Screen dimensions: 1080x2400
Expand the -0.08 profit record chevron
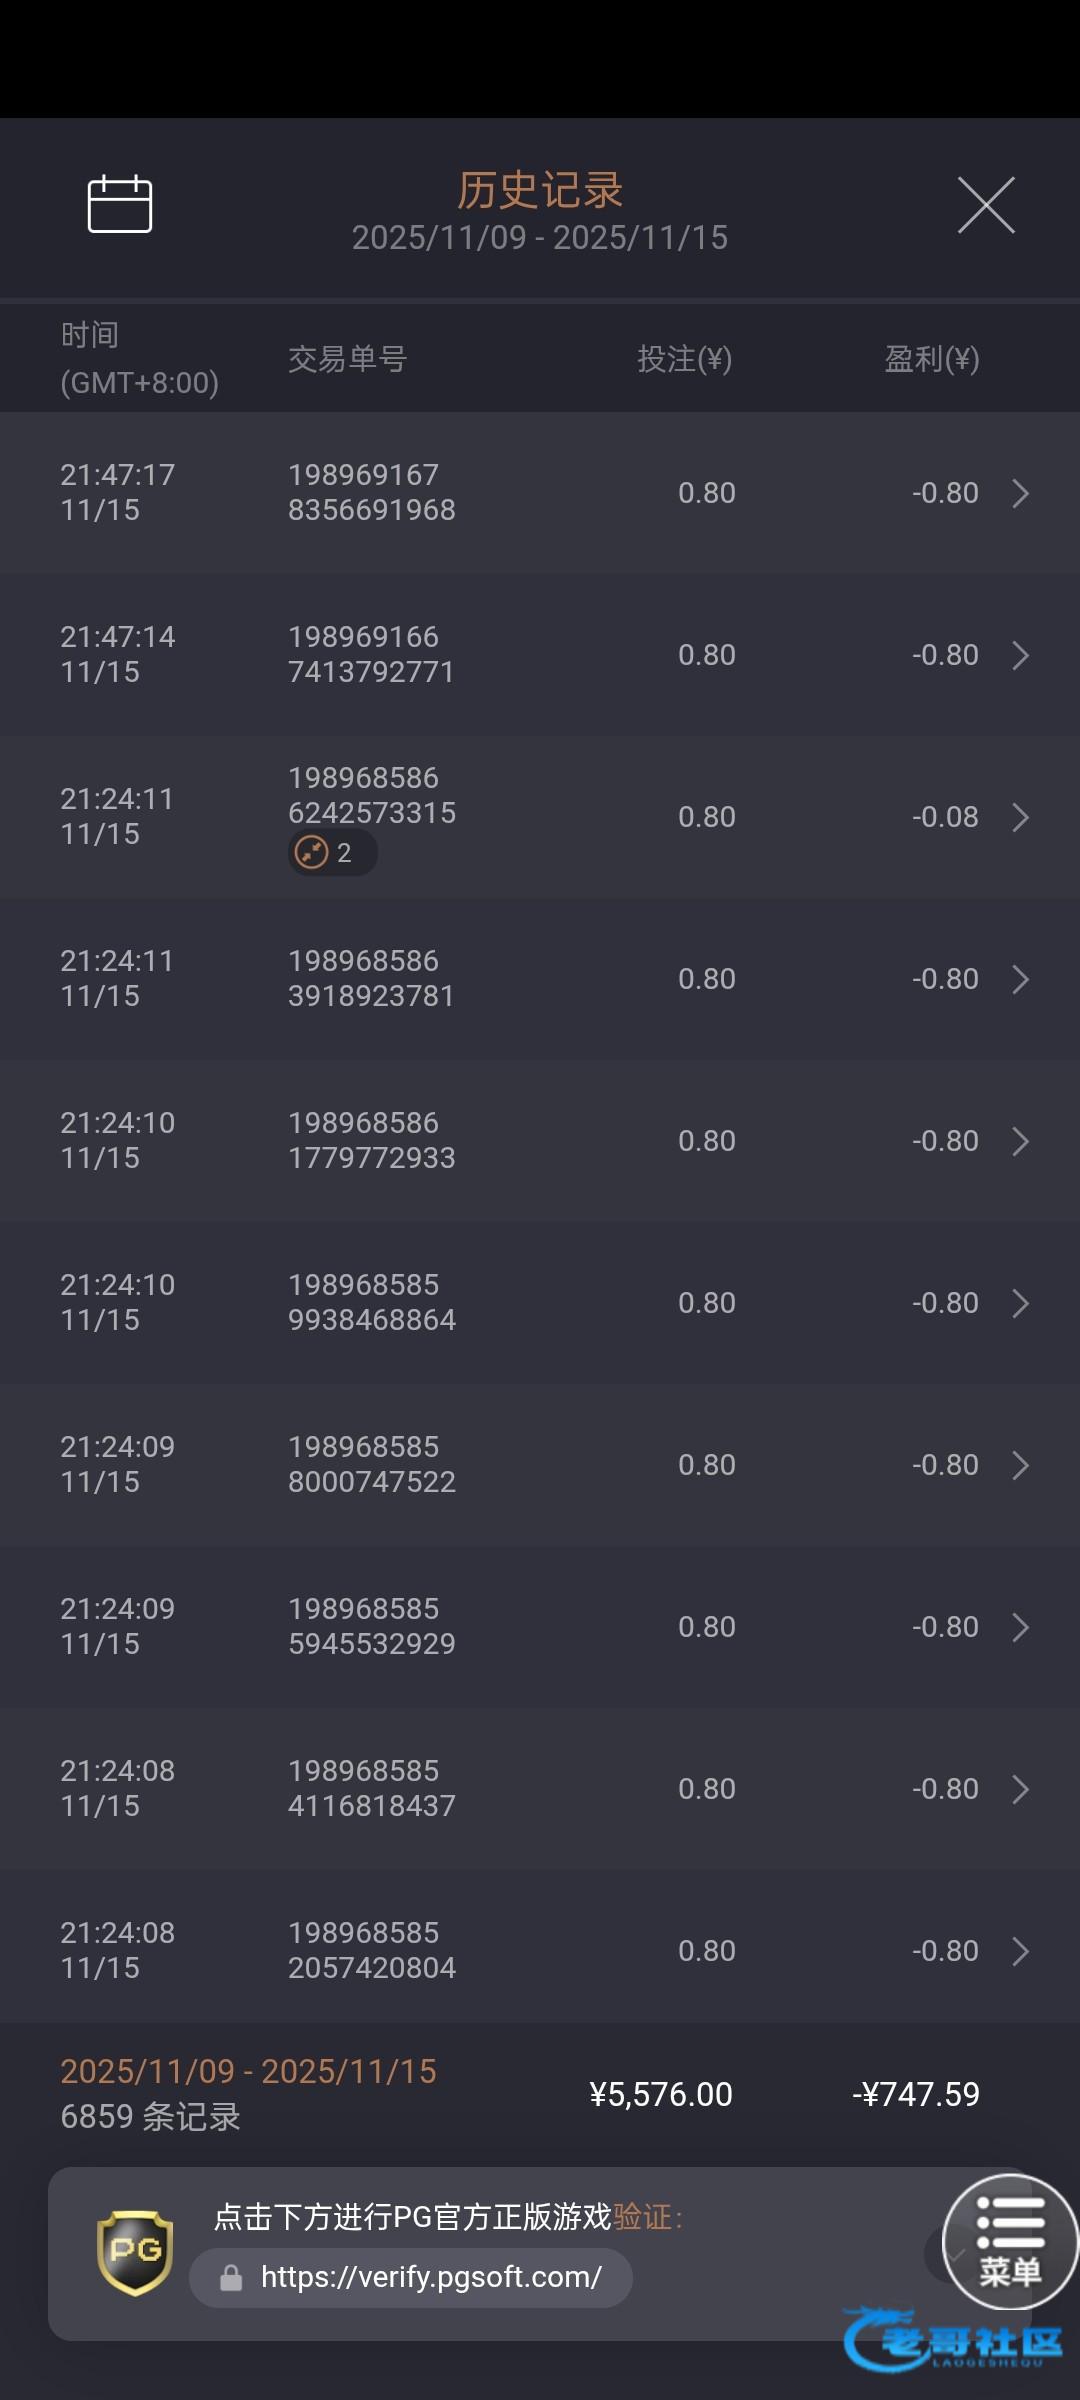[x=1020, y=817]
